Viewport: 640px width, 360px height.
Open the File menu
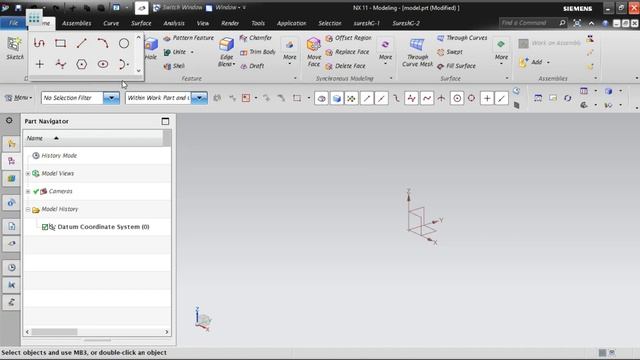[x=13, y=23]
